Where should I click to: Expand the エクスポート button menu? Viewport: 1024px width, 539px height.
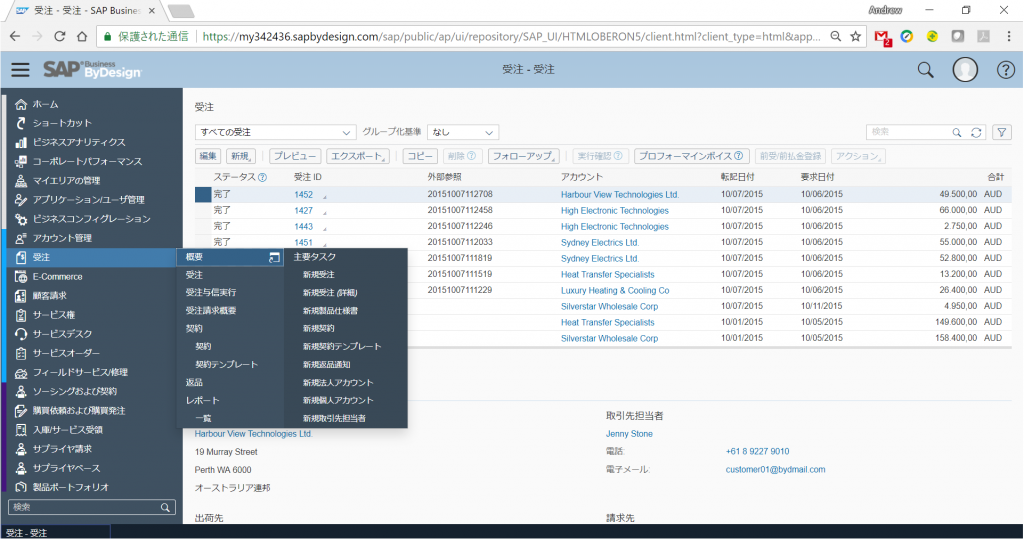(x=357, y=156)
